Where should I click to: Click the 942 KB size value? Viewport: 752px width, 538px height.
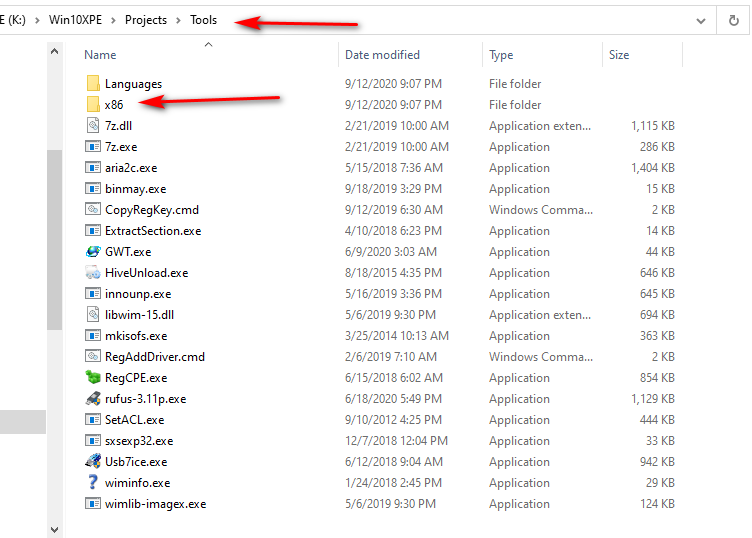point(657,462)
